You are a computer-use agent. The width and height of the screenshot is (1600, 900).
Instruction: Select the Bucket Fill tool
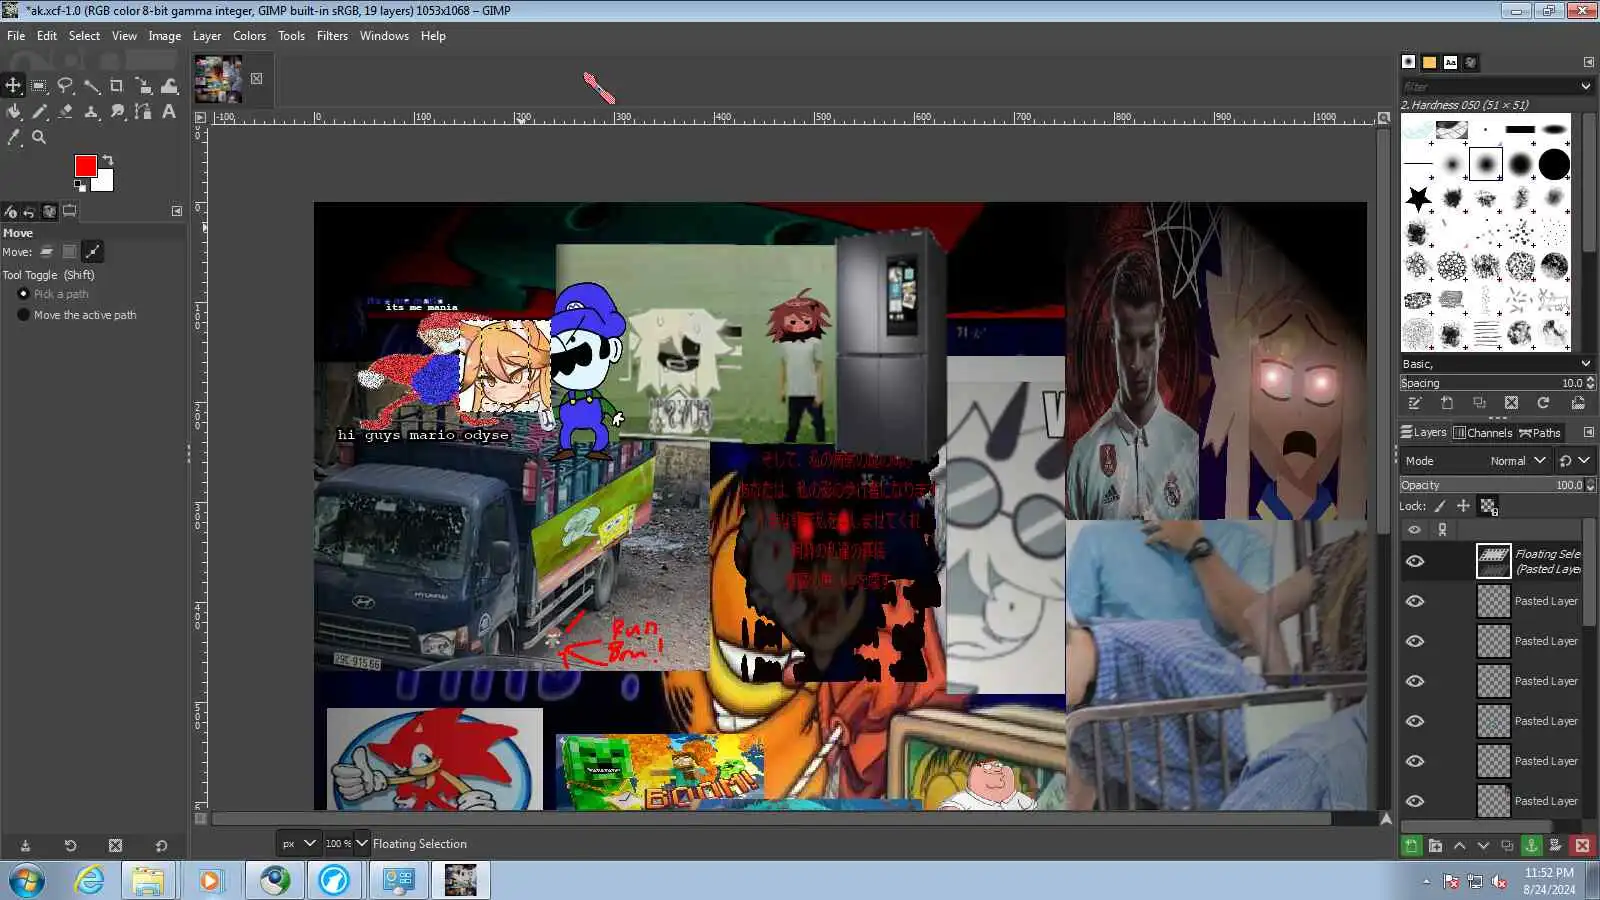click(x=13, y=111)
